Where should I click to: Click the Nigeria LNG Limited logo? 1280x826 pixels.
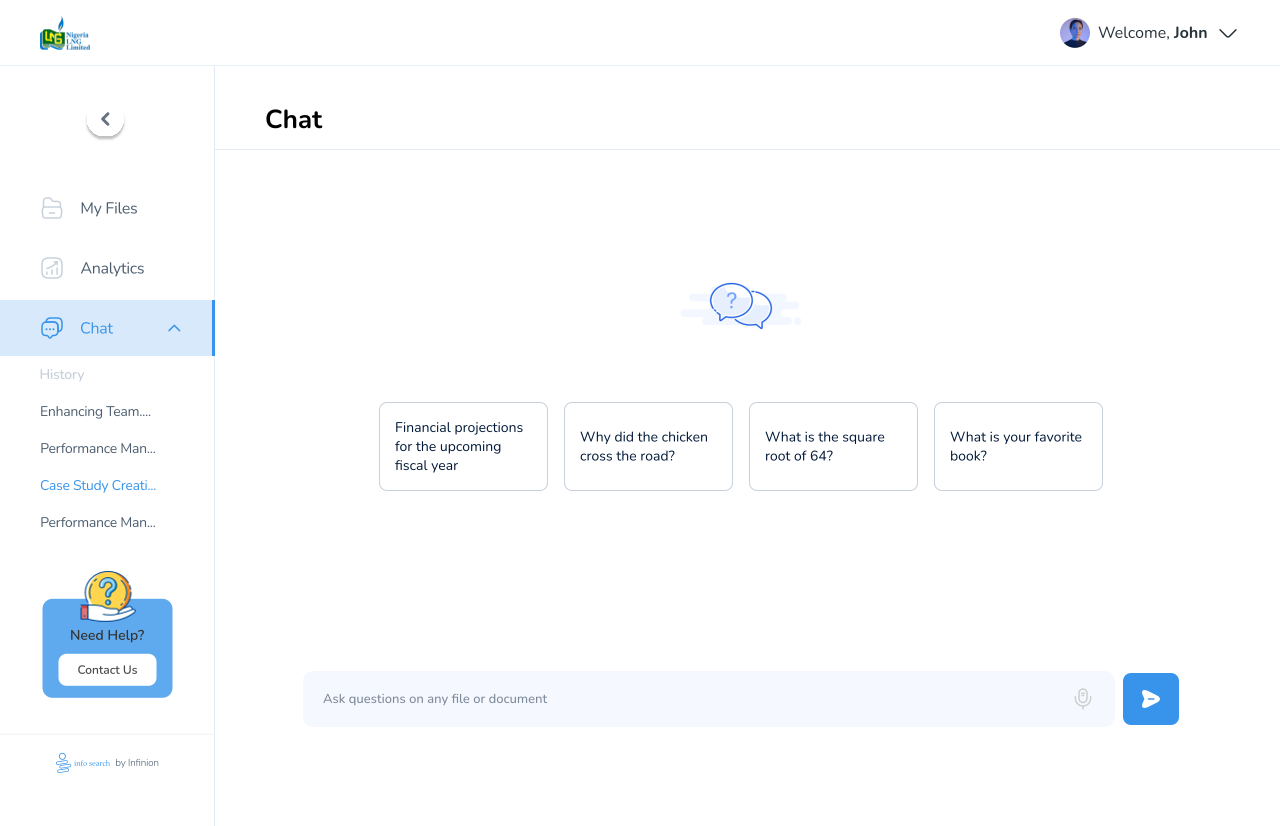[65, 36]
